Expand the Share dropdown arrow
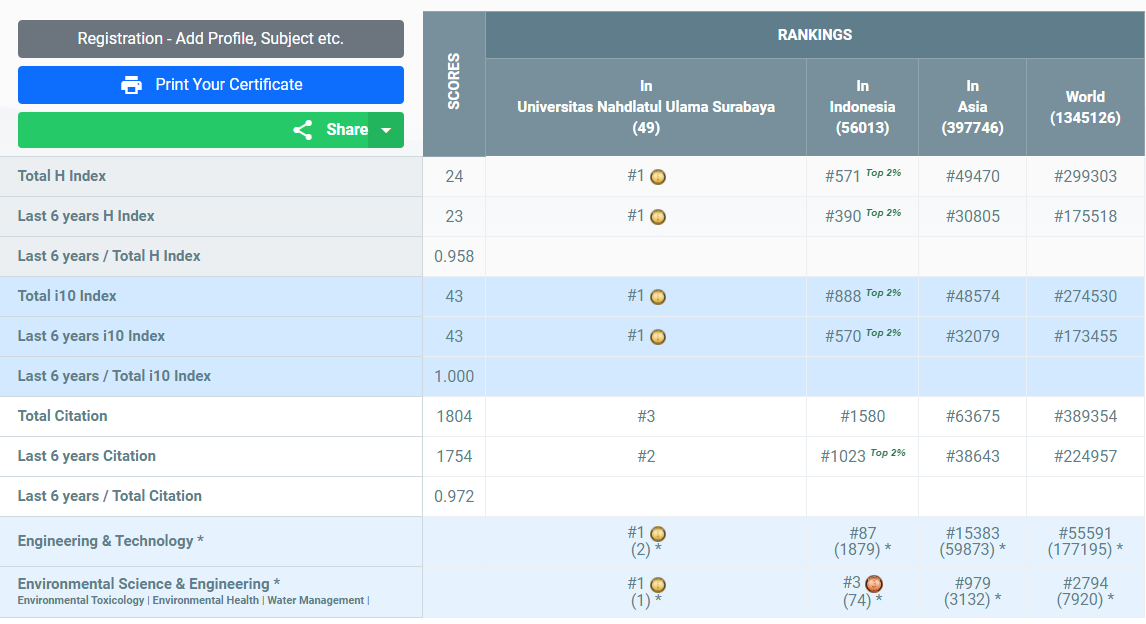This screenshot has height=624, width=1146. coord(386,130)
